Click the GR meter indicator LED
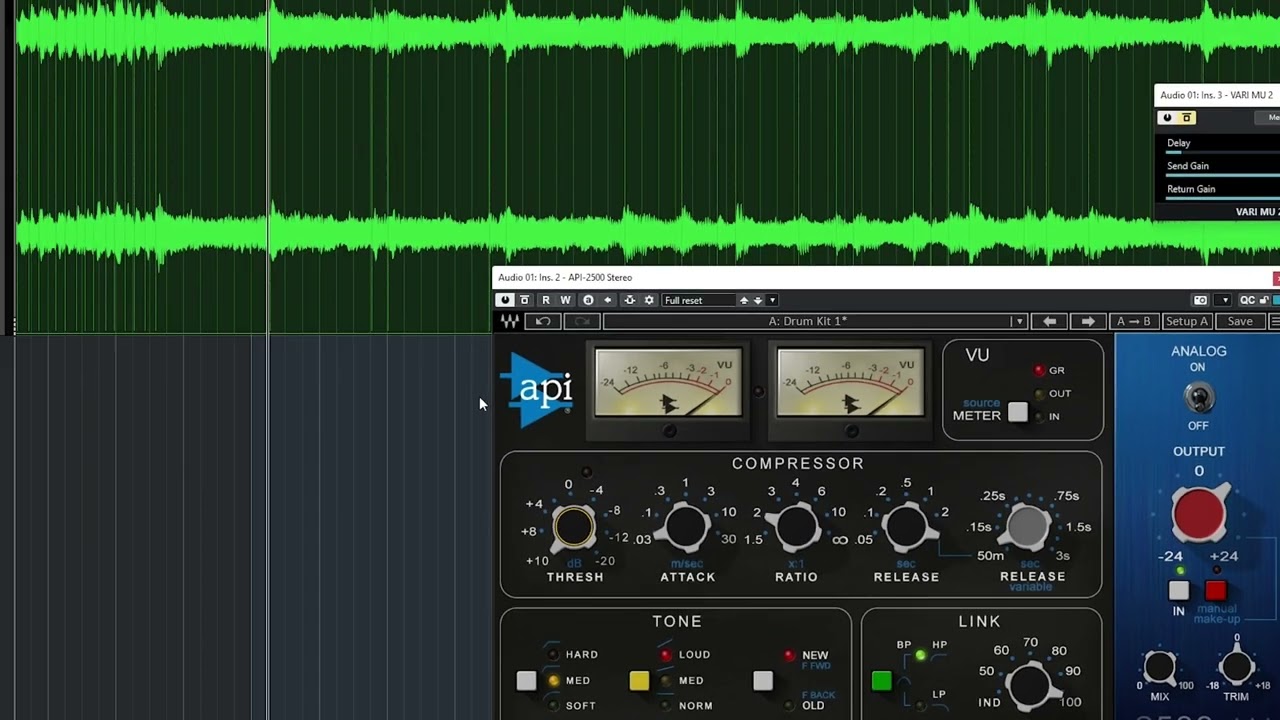1280x720 pixels. click(x=1039, y=370)
